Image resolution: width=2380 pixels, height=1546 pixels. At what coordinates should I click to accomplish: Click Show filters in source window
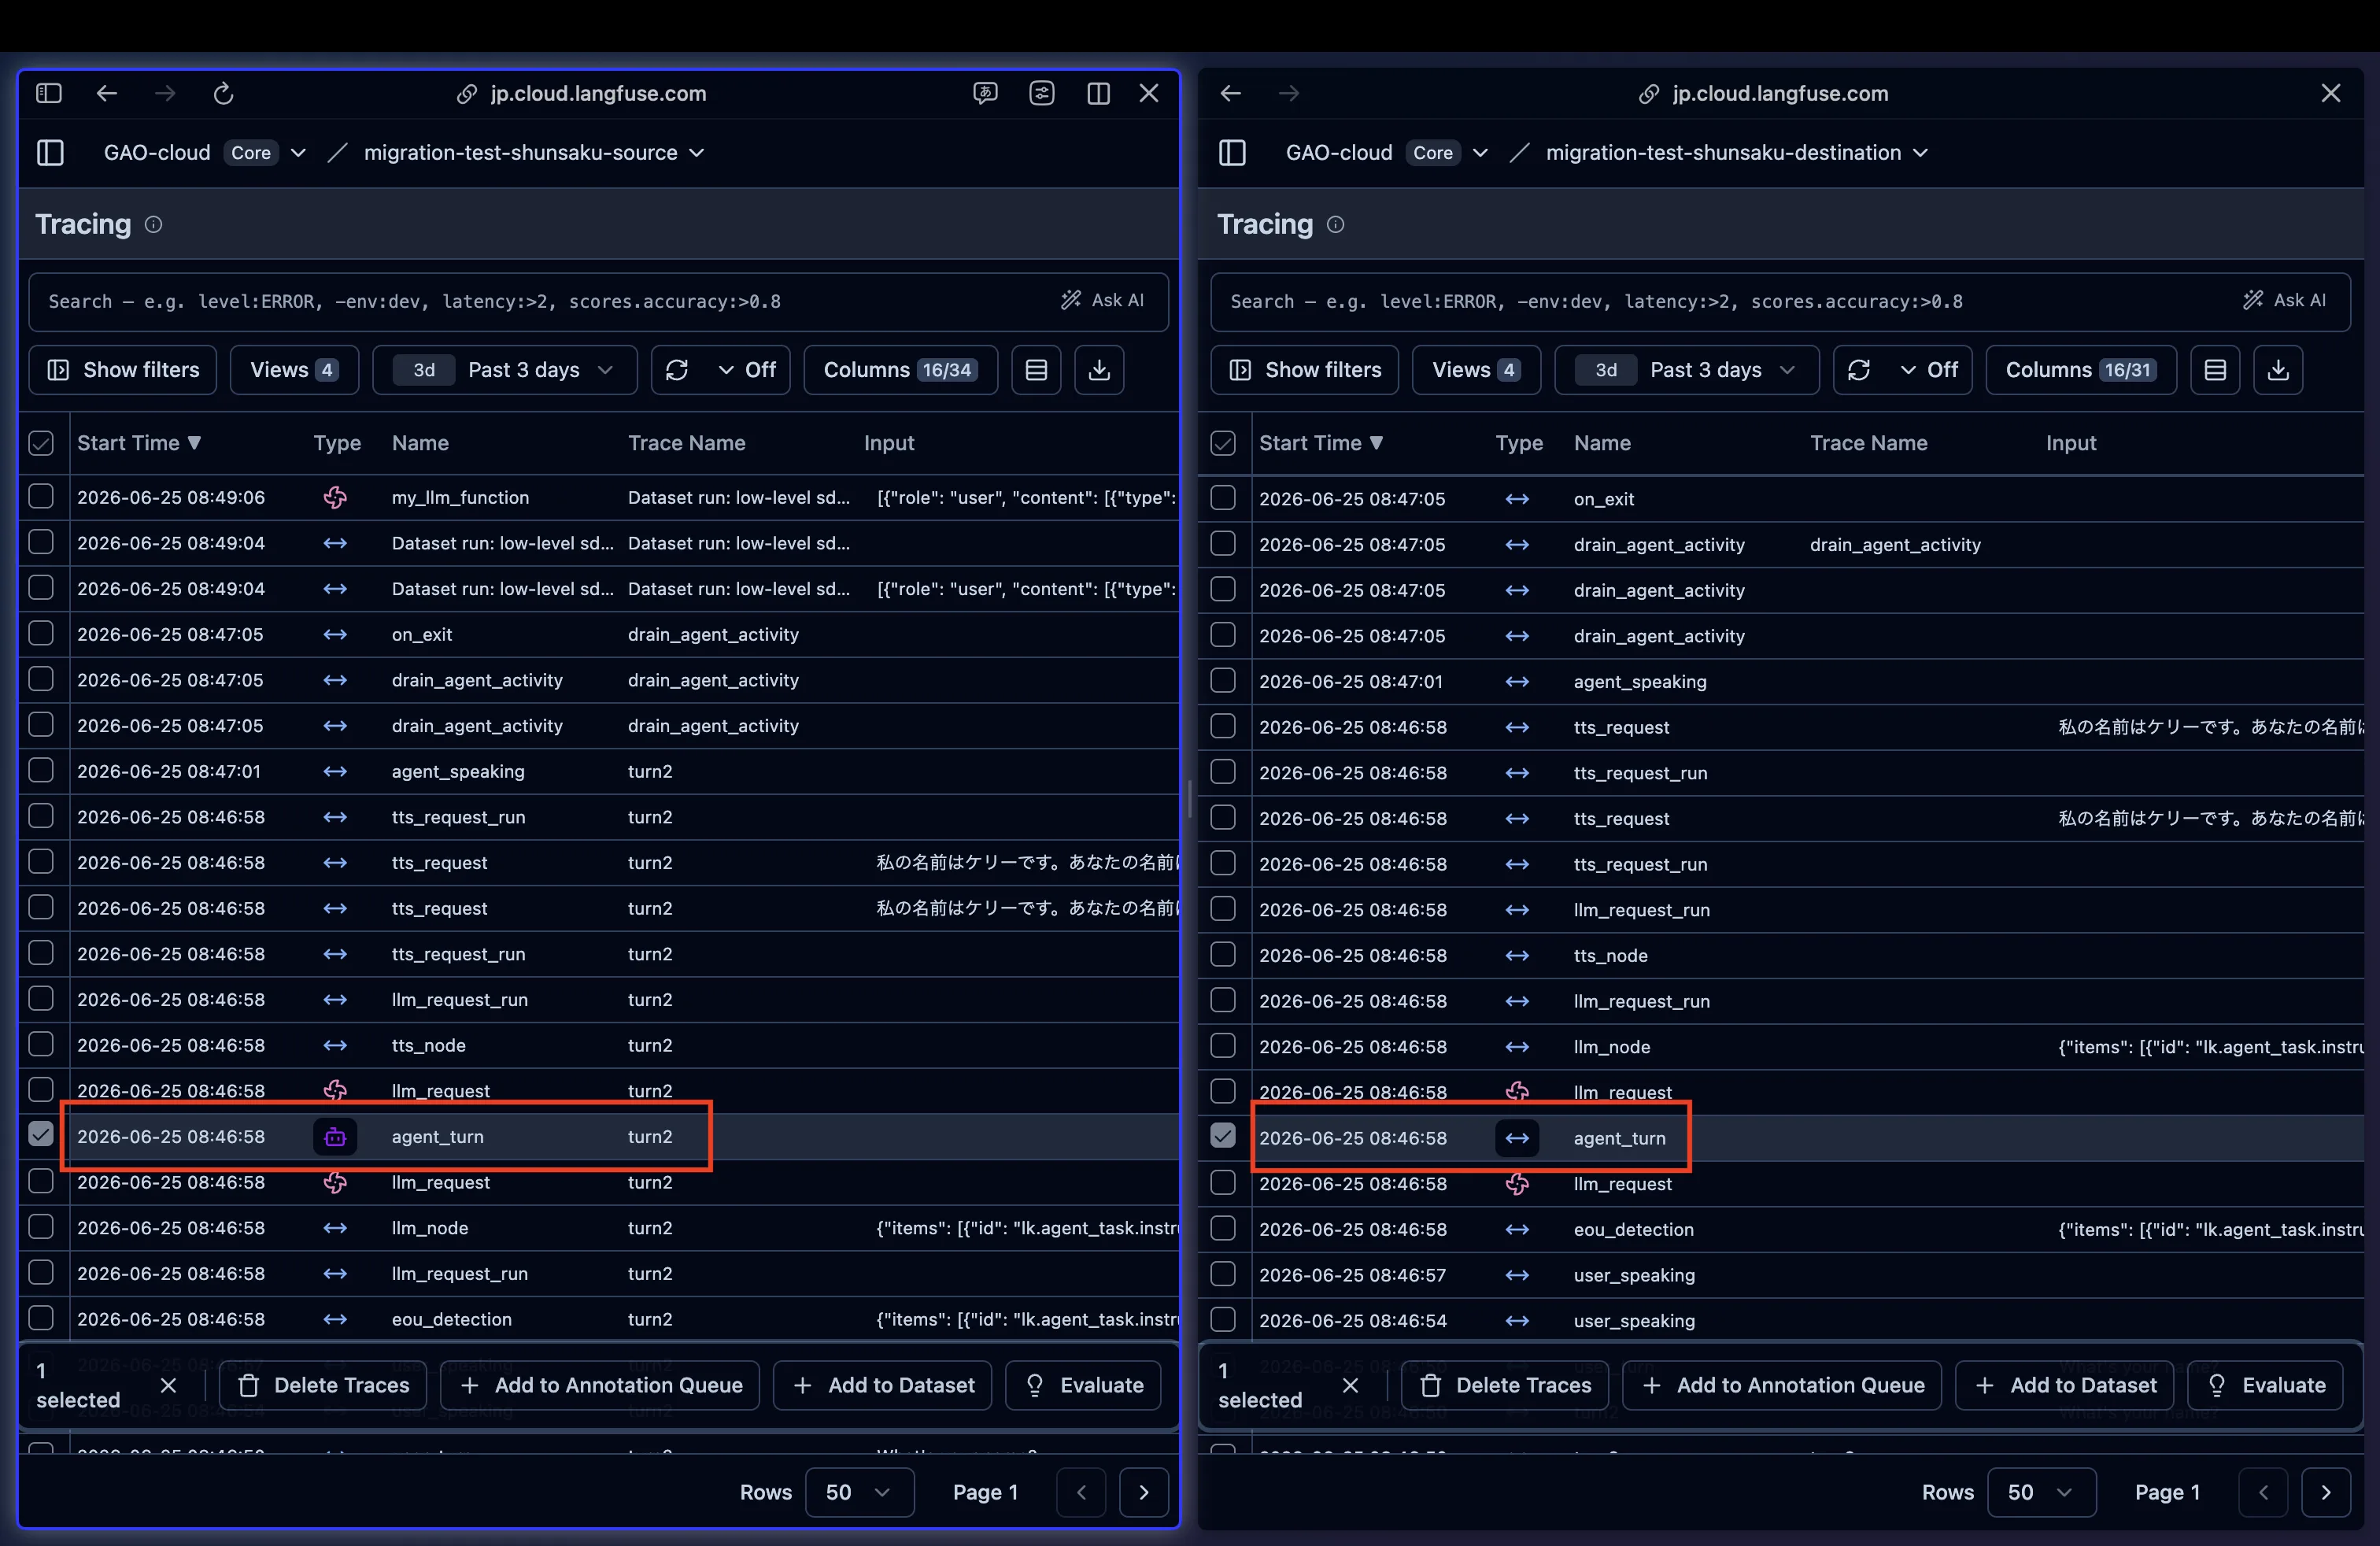click(123, 370)
